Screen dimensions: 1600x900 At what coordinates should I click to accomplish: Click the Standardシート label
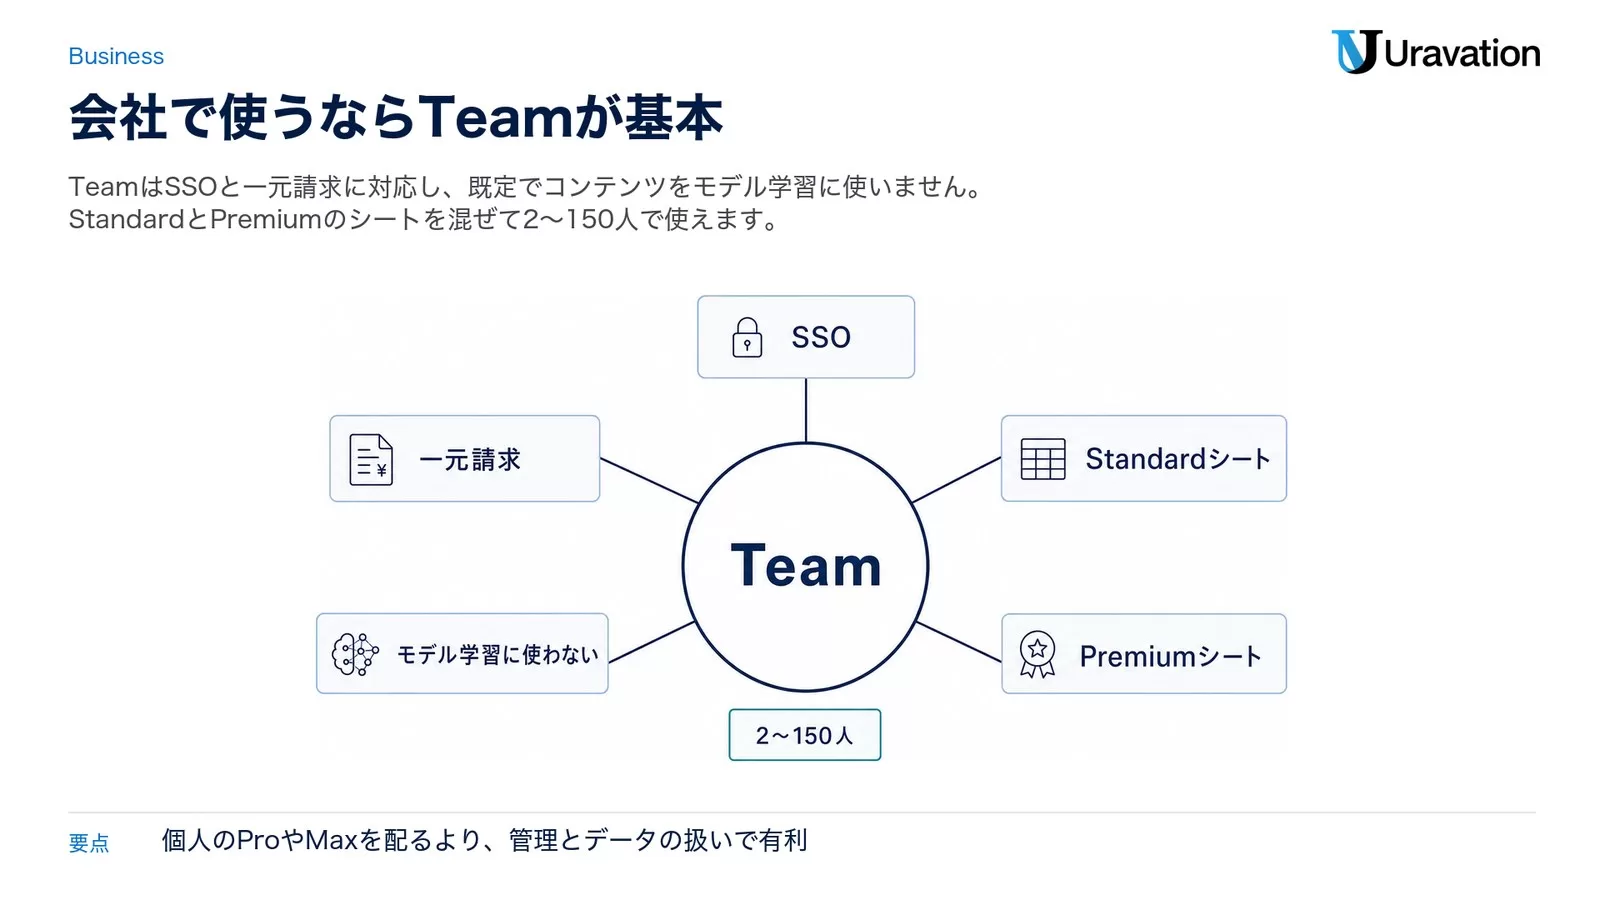pos(1178,459)
